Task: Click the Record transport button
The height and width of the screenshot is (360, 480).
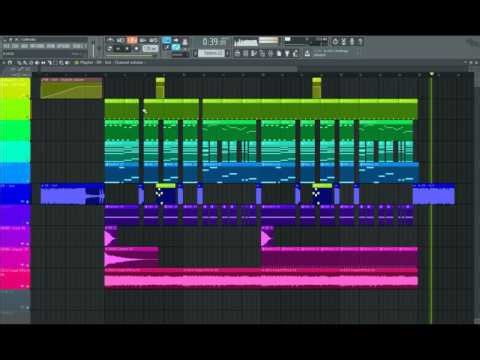Action: [x=136, y=49]
